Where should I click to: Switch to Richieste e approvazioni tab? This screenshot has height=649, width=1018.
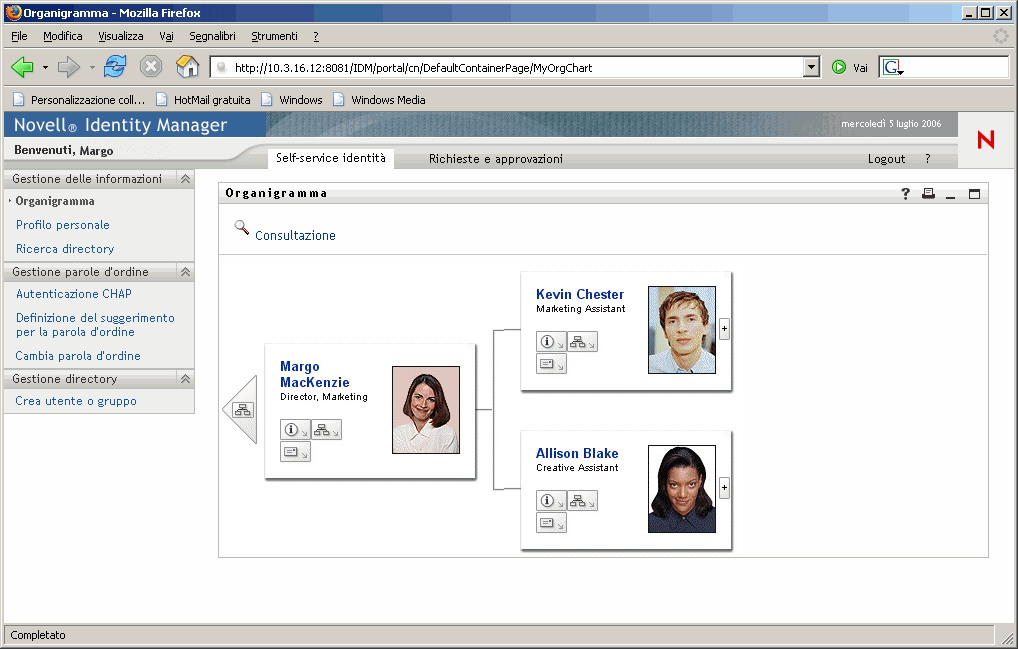[495, 159]
